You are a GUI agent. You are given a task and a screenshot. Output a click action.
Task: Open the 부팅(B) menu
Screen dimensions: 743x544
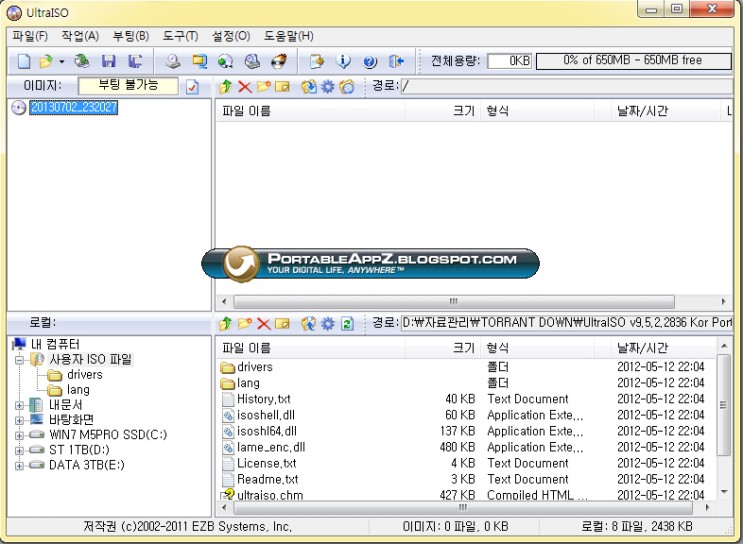131,36
